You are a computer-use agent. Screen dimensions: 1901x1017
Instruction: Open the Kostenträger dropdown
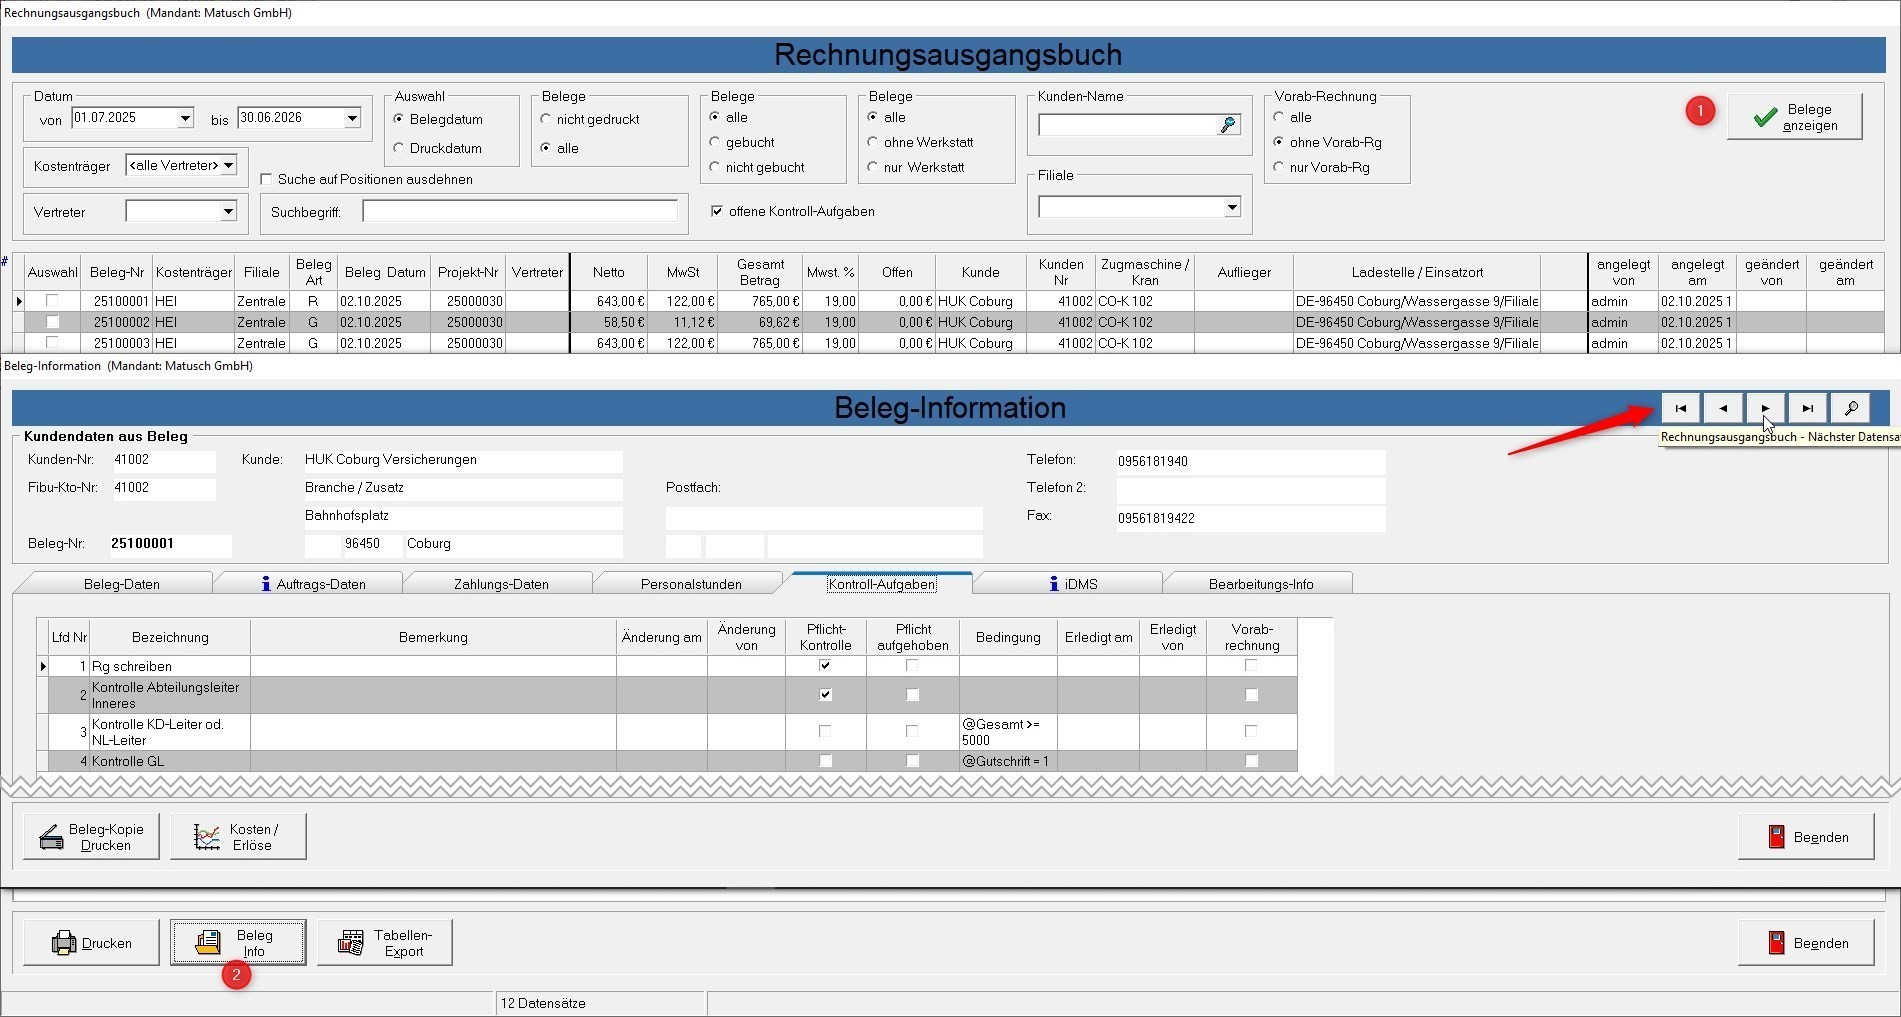pyautogui.click(x=229, y=165)
